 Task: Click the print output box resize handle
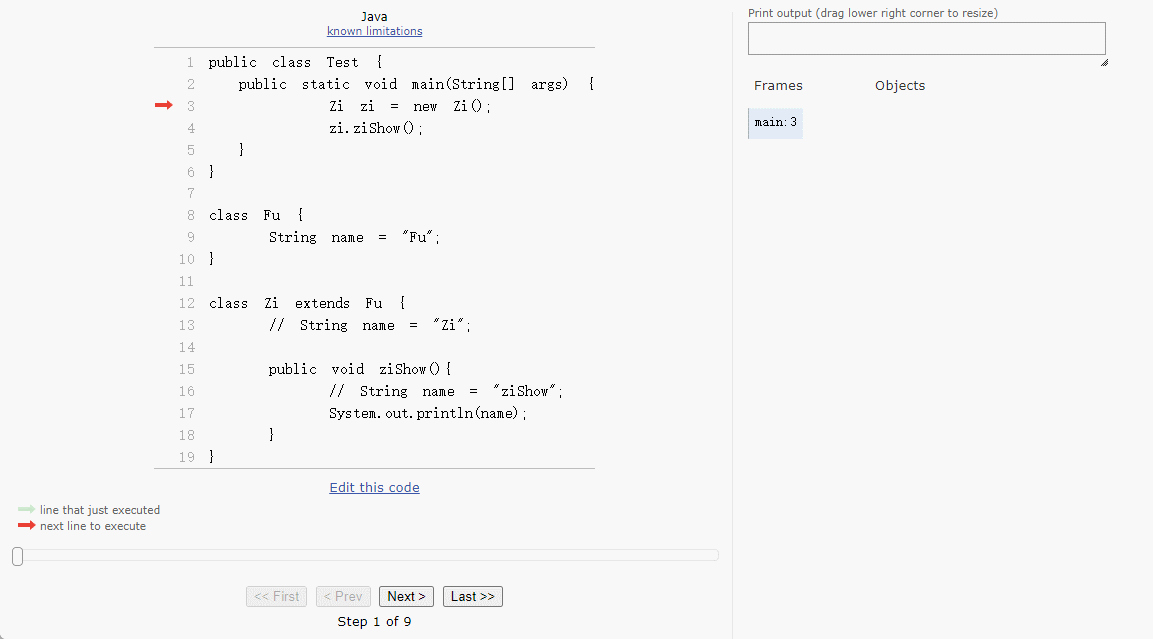[x=1103, y=62]
